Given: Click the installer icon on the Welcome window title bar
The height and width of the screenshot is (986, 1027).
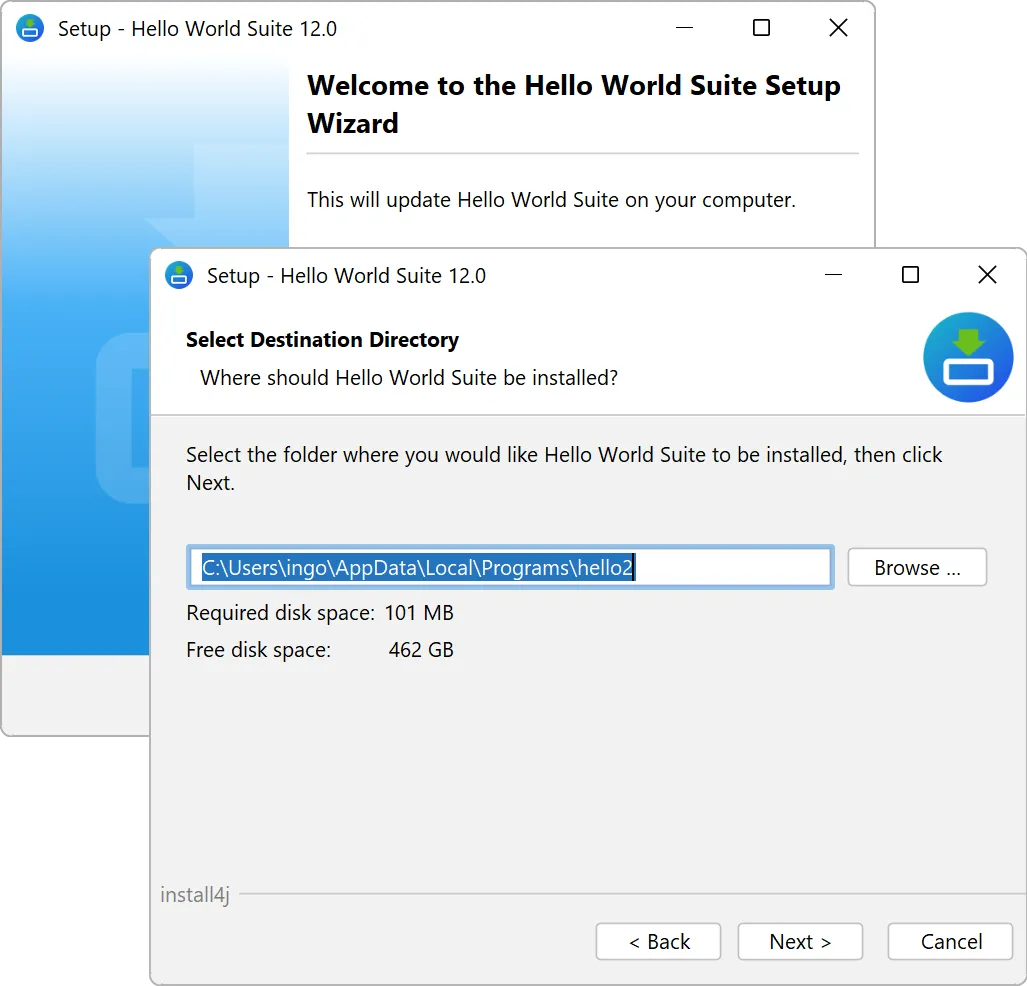Looking at the screenshot, I should click(x=30, y=28).
